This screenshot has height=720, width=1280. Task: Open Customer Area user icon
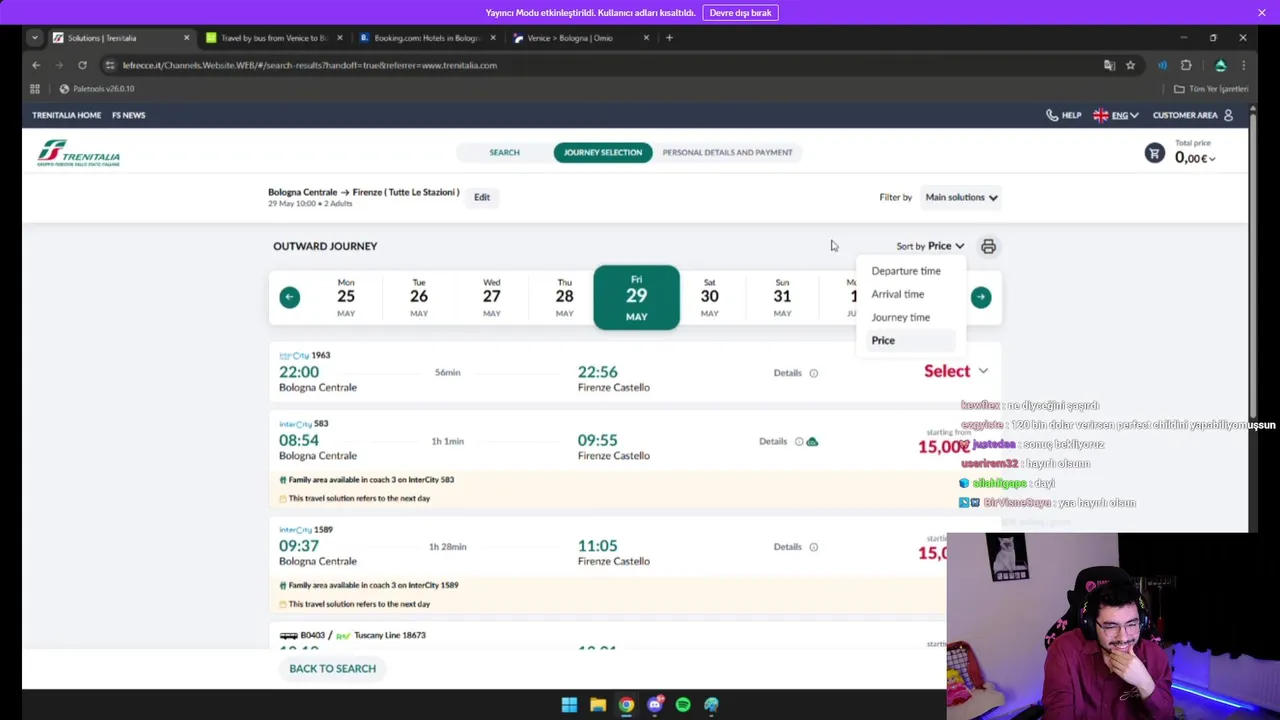(1228, 115)
